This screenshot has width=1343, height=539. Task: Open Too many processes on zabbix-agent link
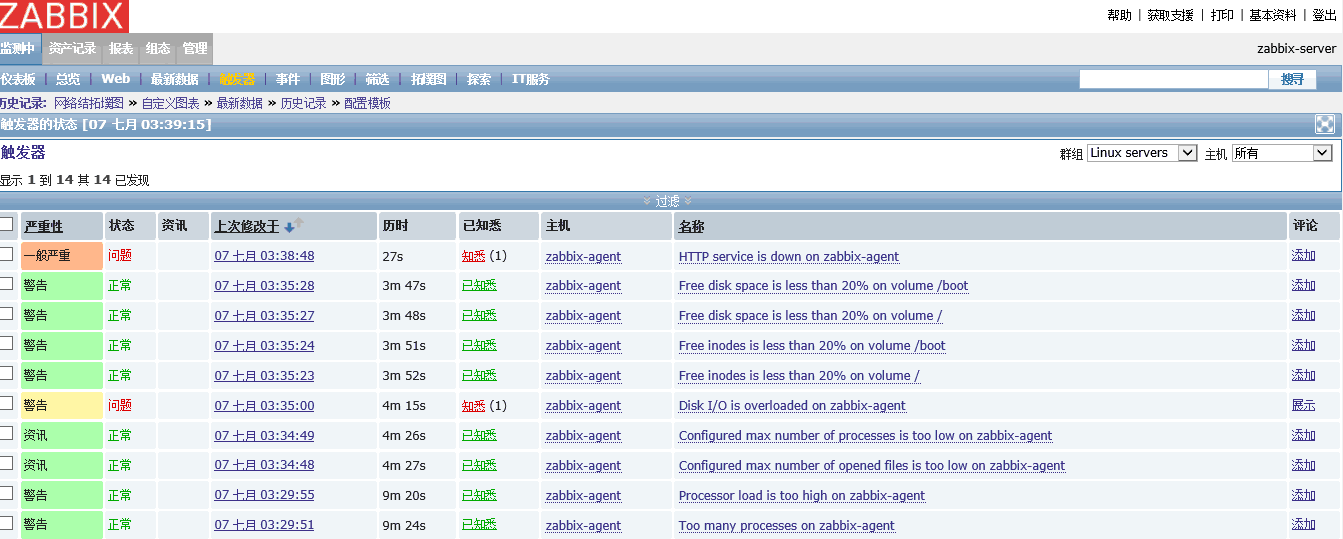787,526
